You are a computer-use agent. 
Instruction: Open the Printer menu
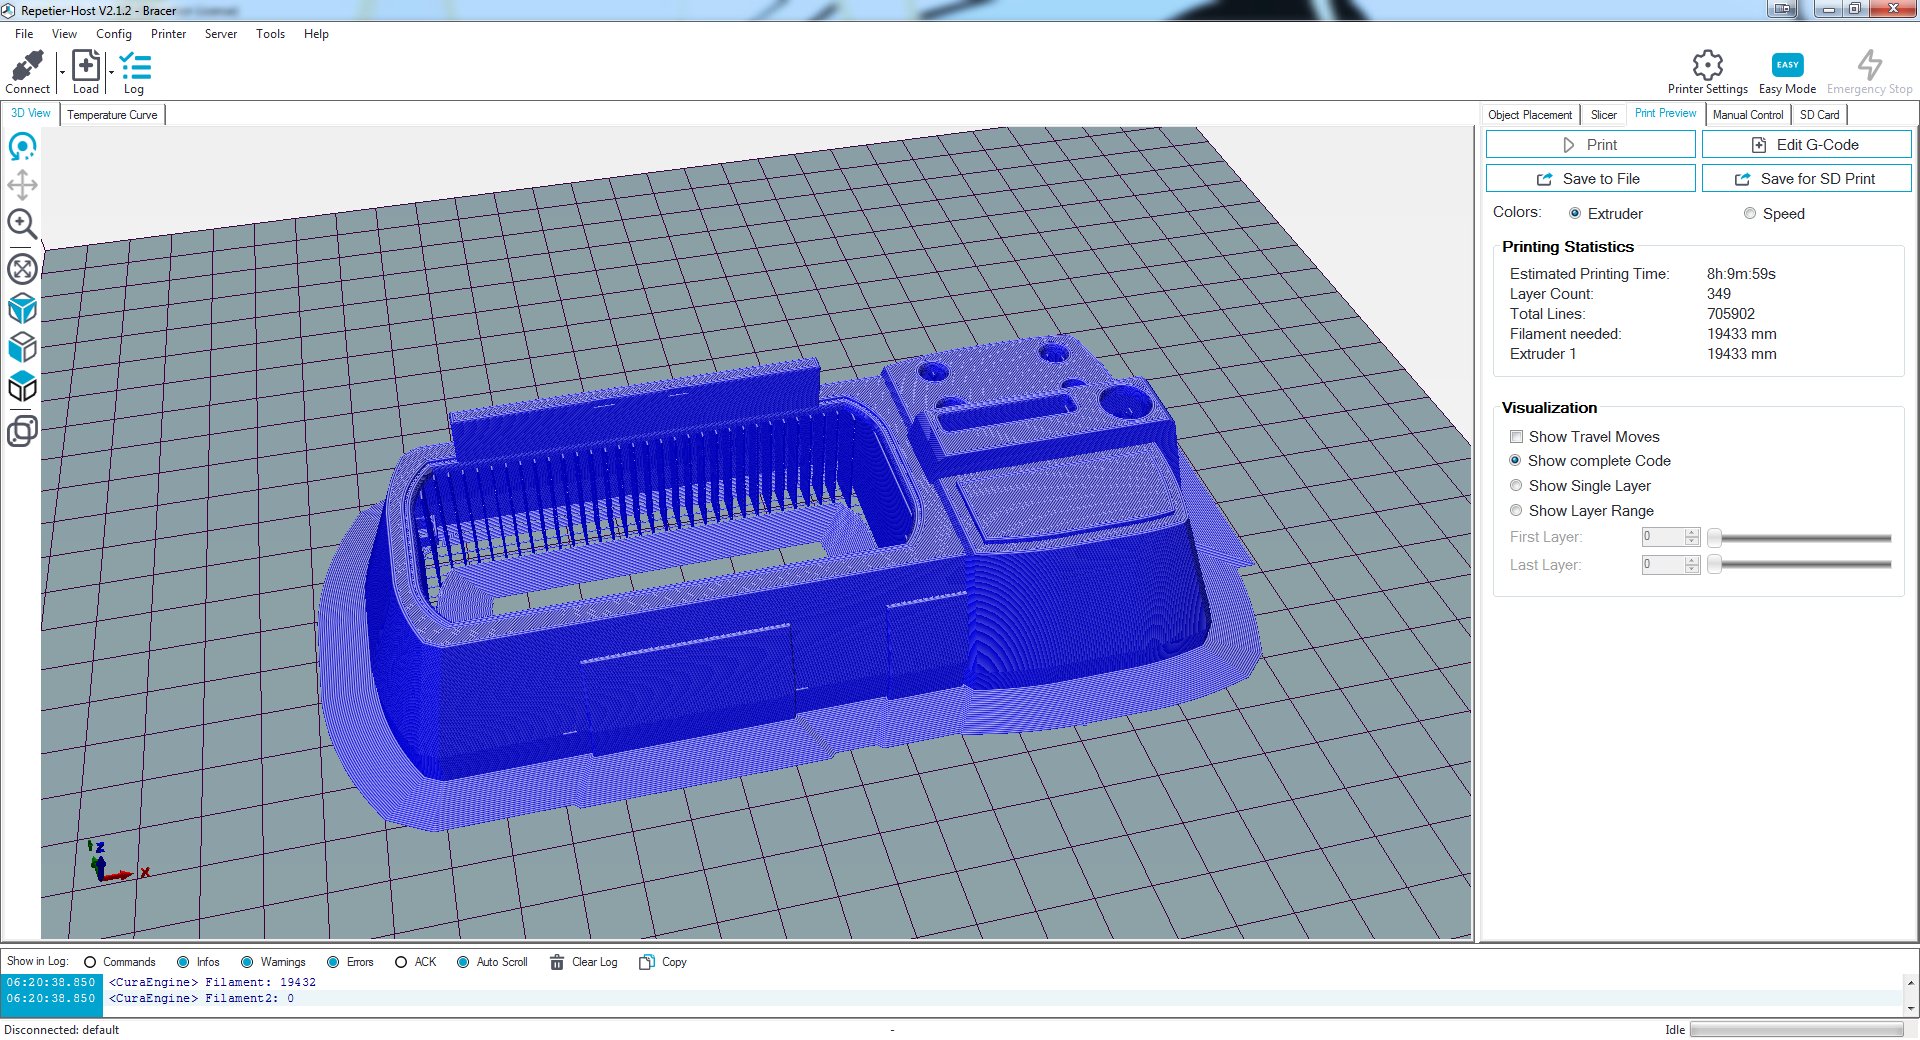click(168, 34)
